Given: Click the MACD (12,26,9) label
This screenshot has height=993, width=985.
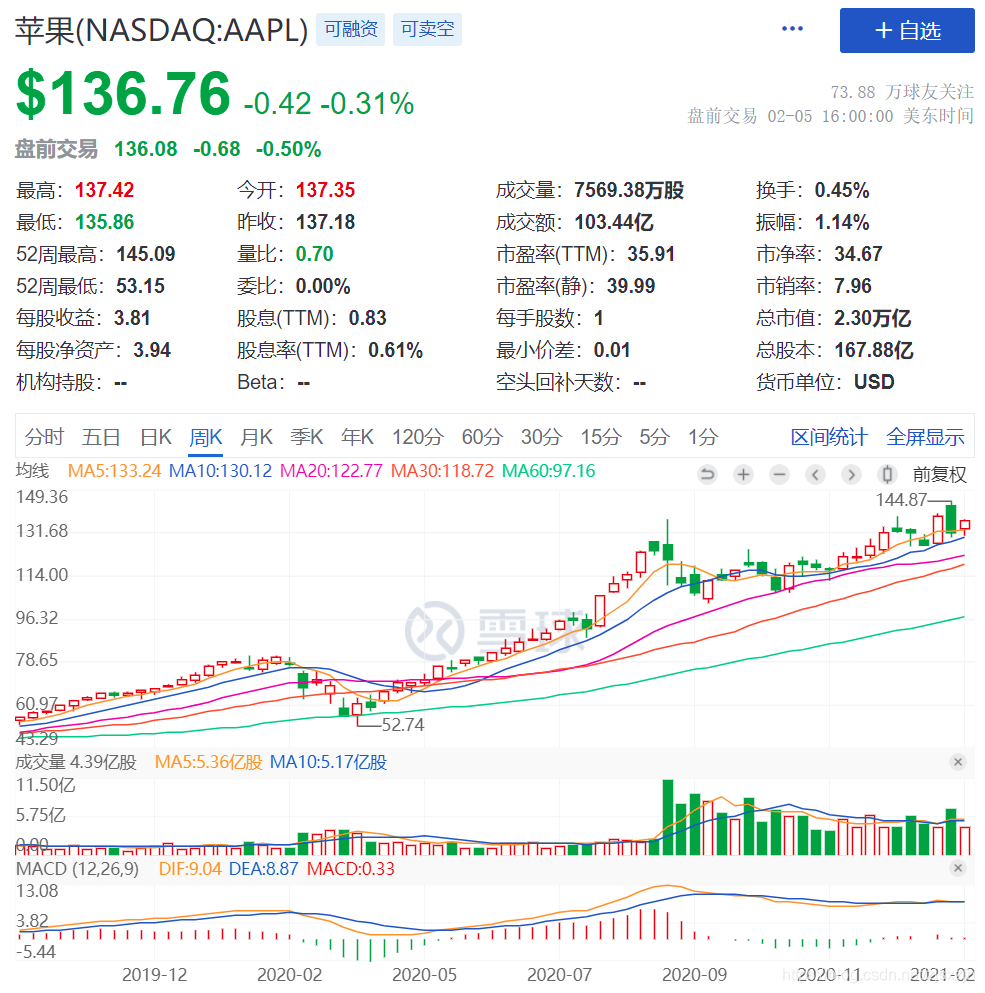Looking at the screenshot, I should 77,868.
